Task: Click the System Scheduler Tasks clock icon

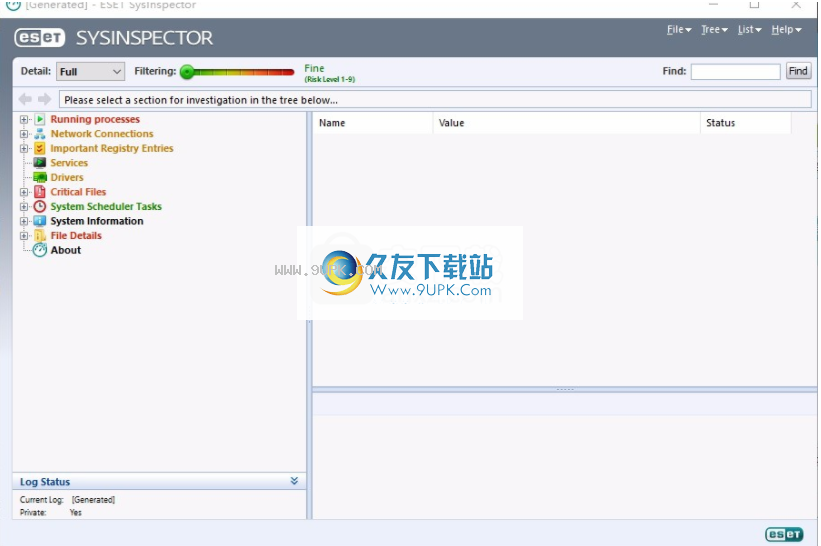Action: 40,206
